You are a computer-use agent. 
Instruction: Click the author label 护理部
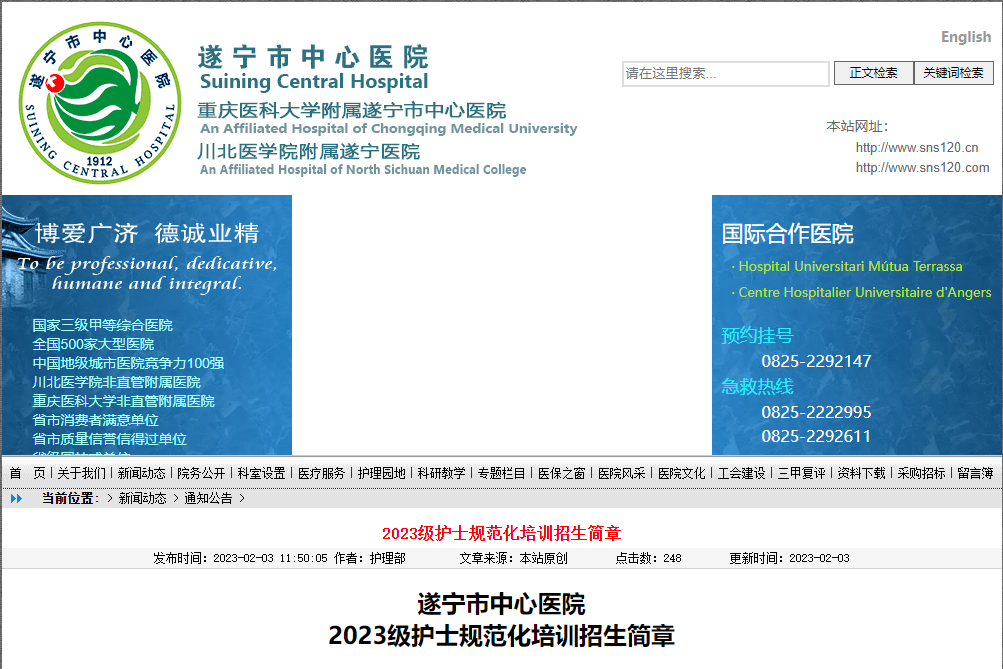click(x=388, y=558)
